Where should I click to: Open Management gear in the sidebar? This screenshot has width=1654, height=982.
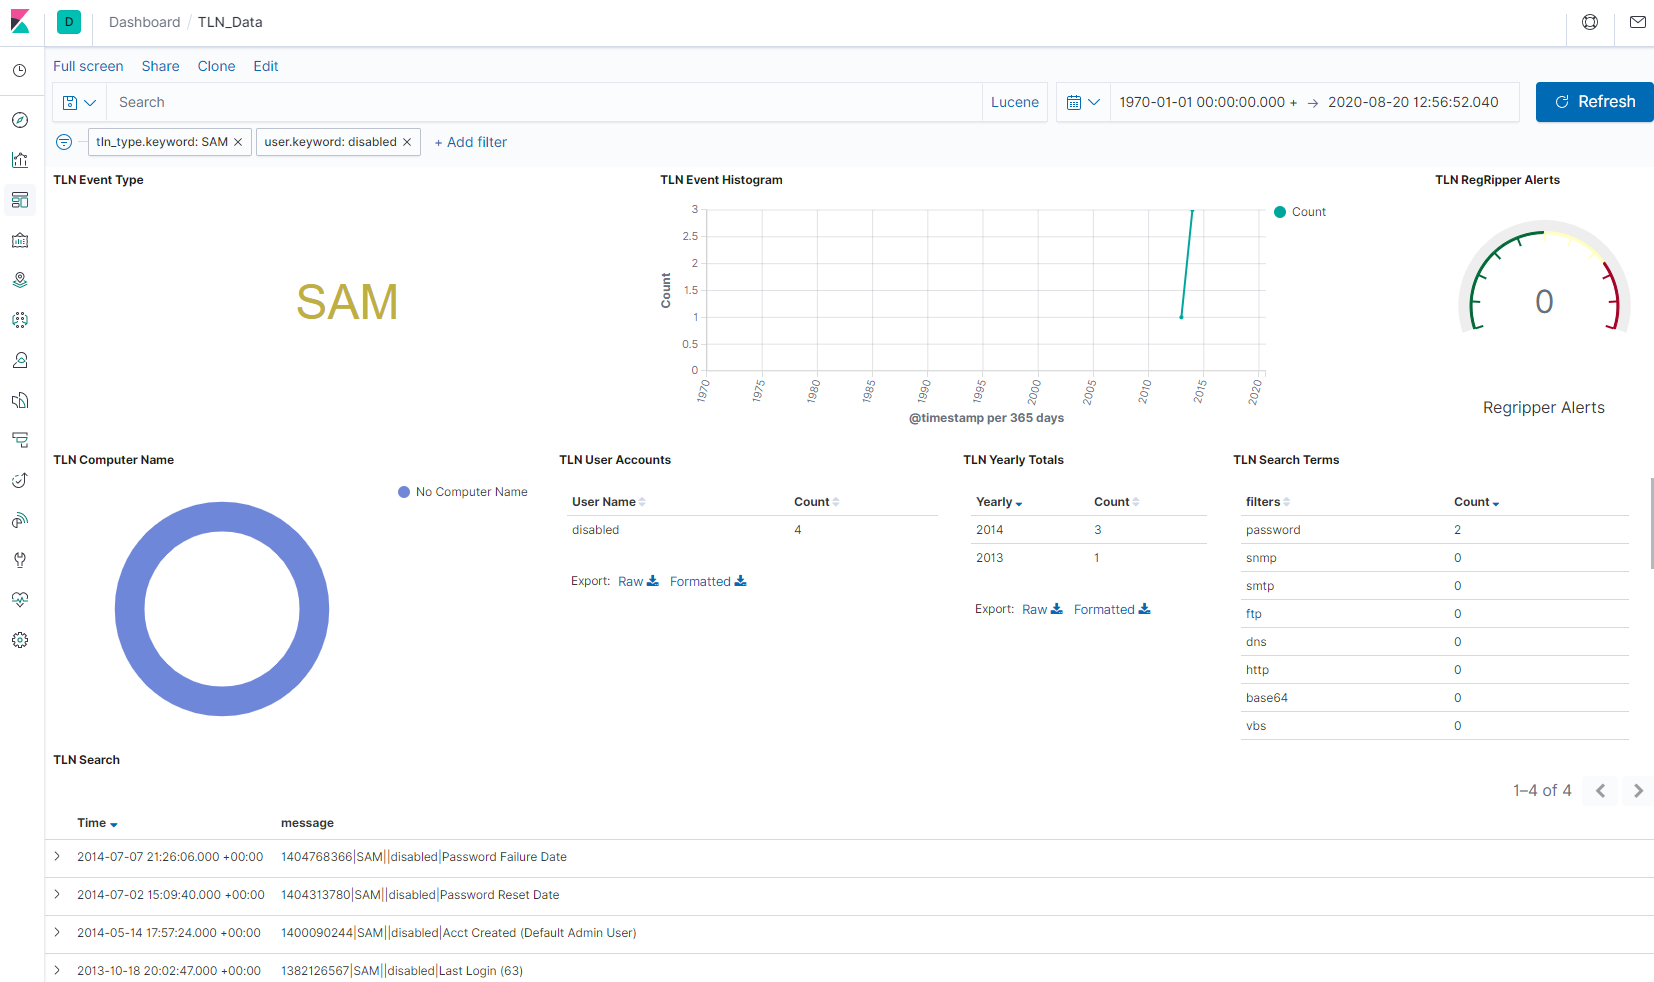tap(20, 640)
